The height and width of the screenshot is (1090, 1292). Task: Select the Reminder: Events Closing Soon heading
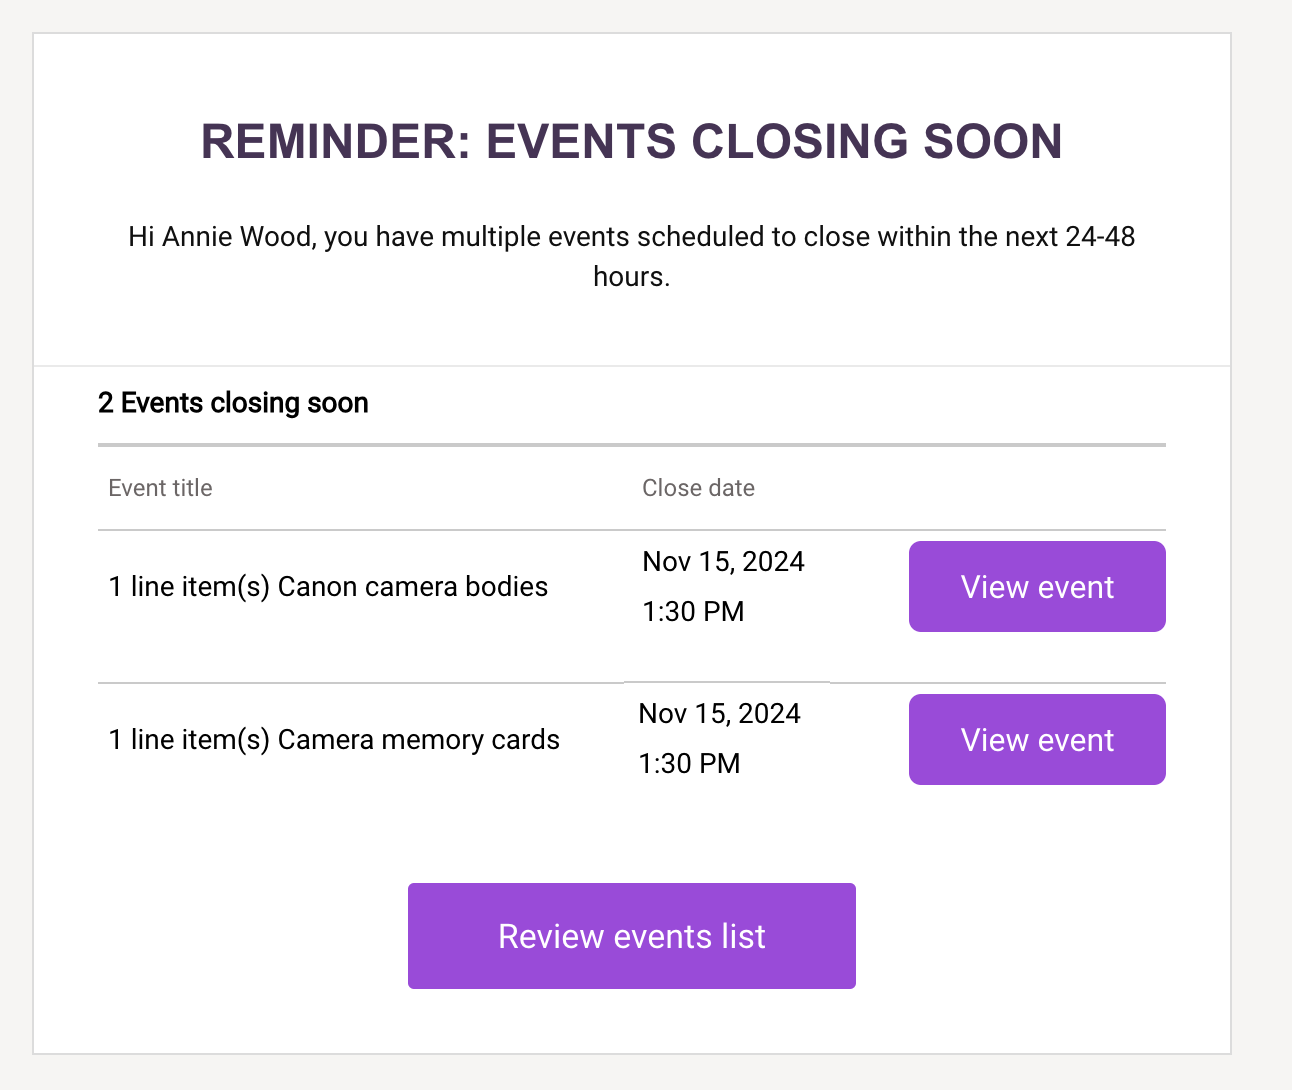point(632,141)
